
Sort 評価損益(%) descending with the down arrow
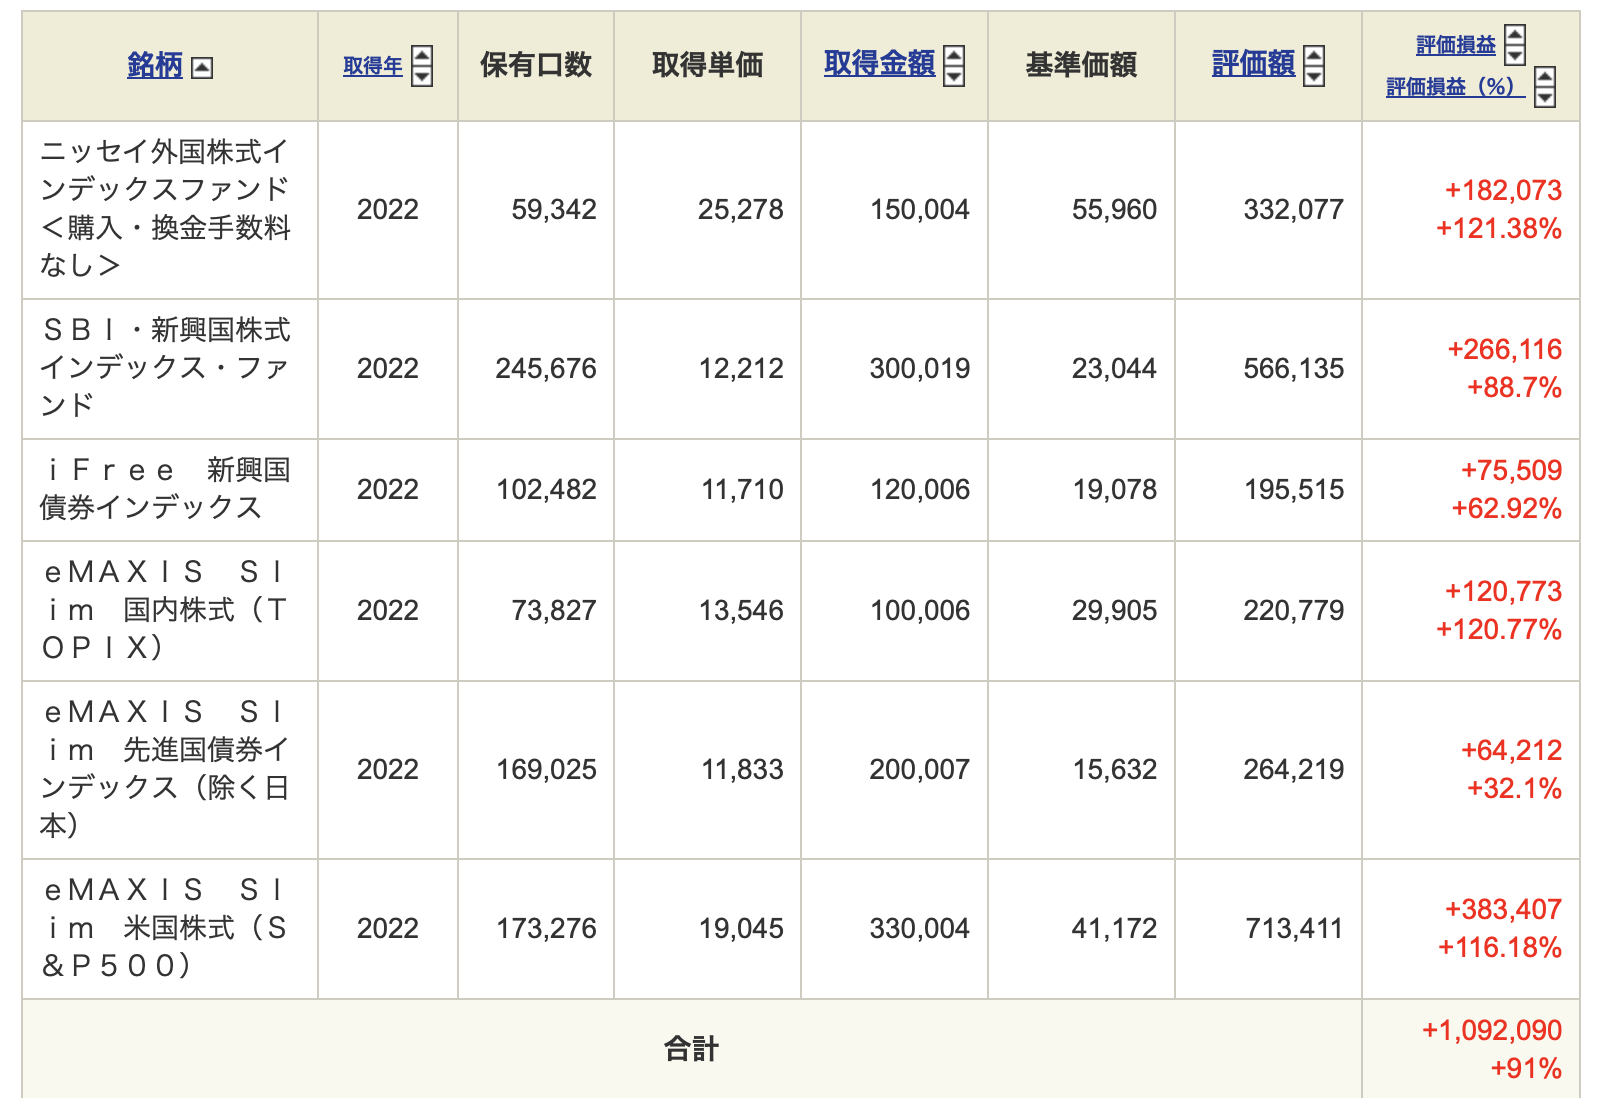pyautogui.click(x=1545, y=96)
